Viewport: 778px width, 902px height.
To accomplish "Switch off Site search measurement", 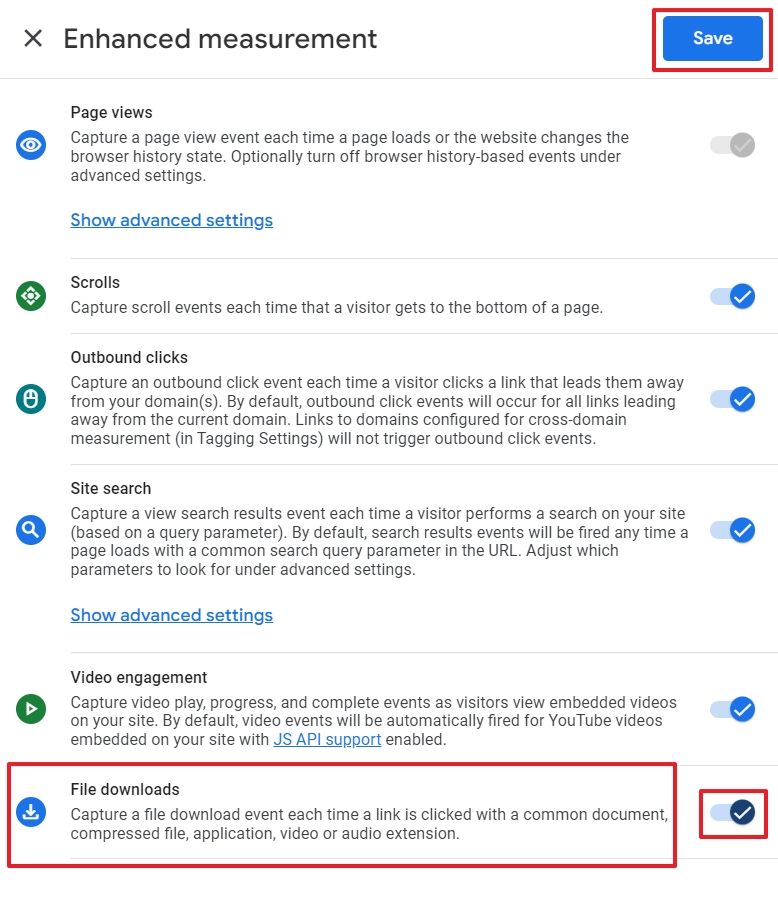I will pos(732,530).
